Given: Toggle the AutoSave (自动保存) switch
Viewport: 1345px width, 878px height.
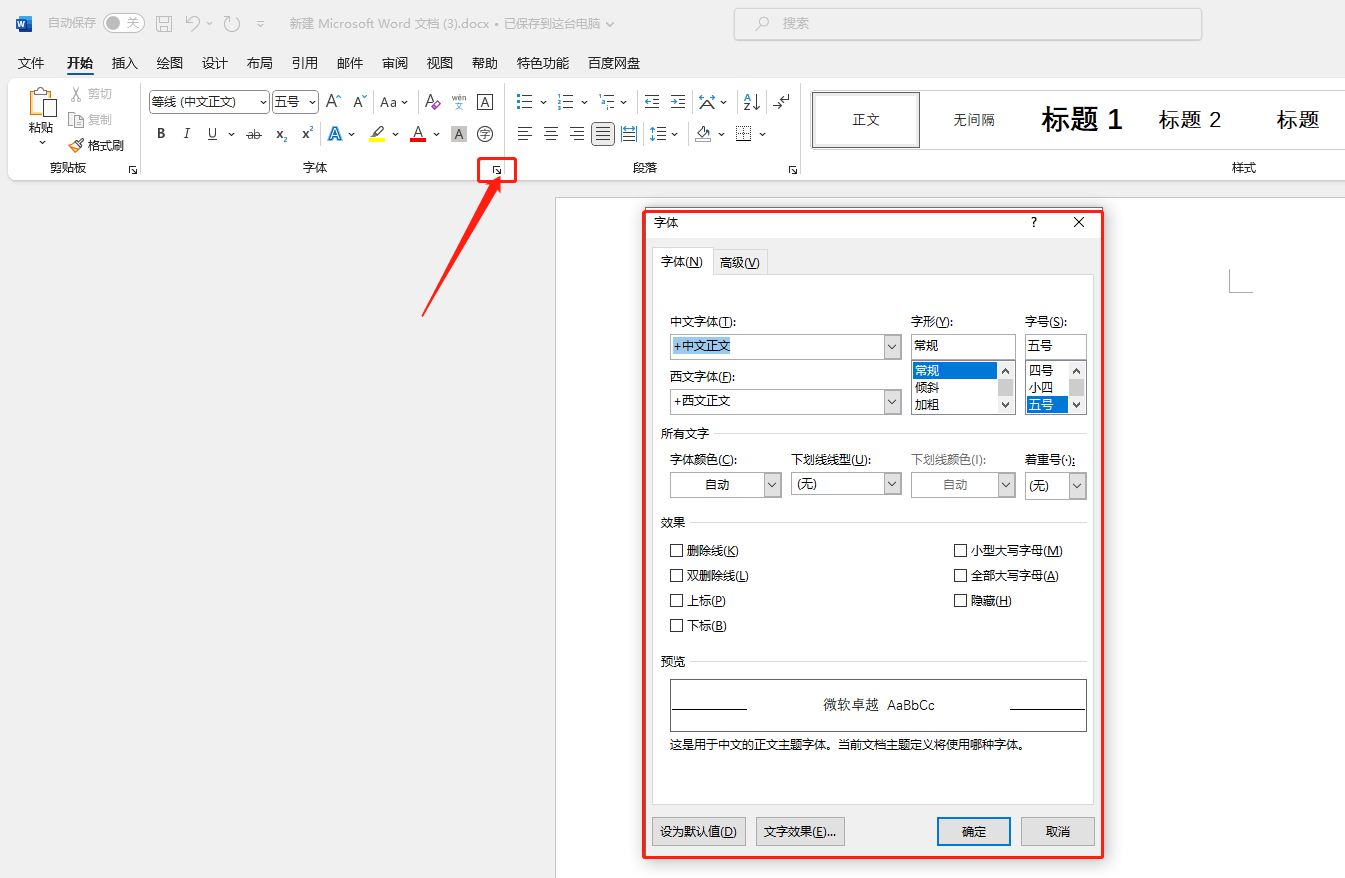Looking at the screenshot, I should pos(124,23).
